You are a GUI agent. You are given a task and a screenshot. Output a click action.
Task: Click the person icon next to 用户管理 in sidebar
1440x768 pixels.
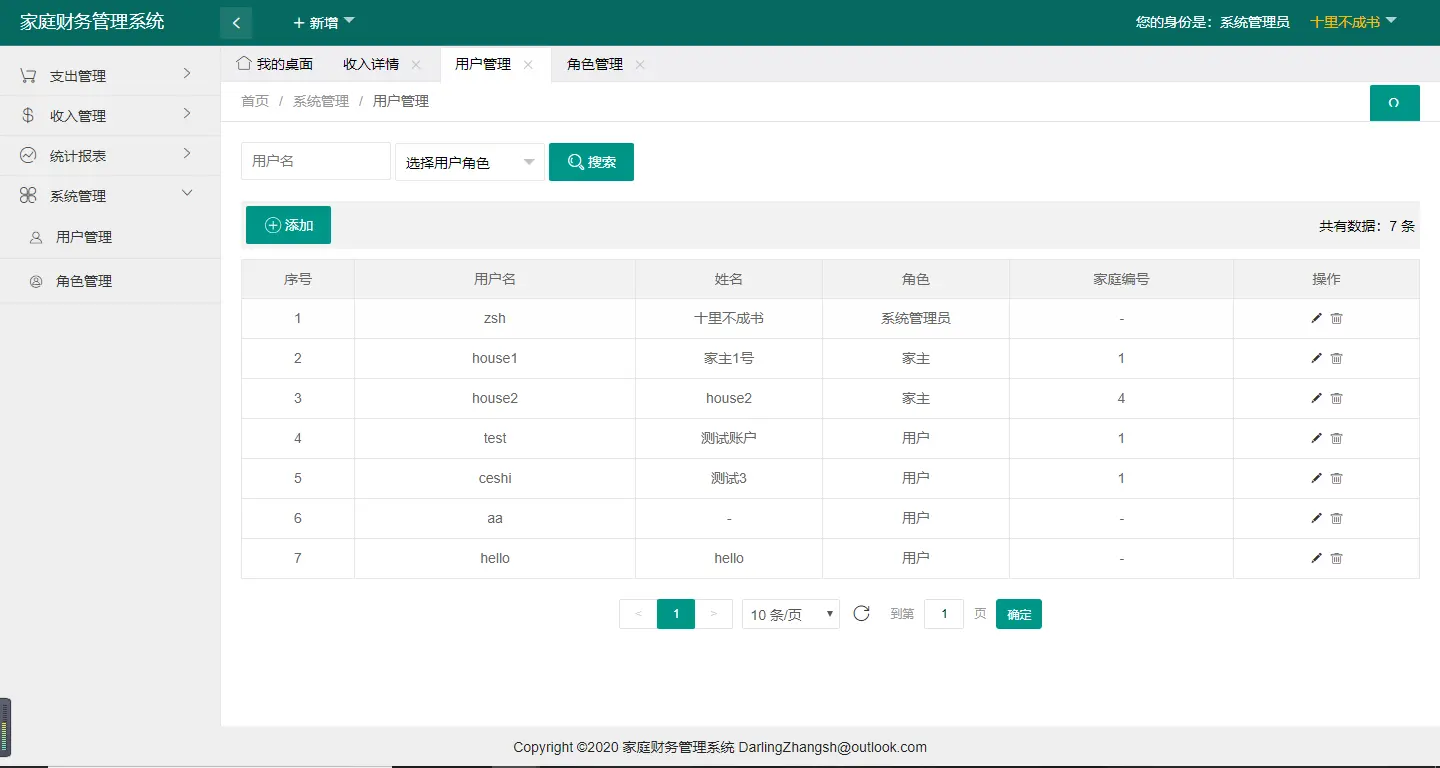[x=34, y=237]
